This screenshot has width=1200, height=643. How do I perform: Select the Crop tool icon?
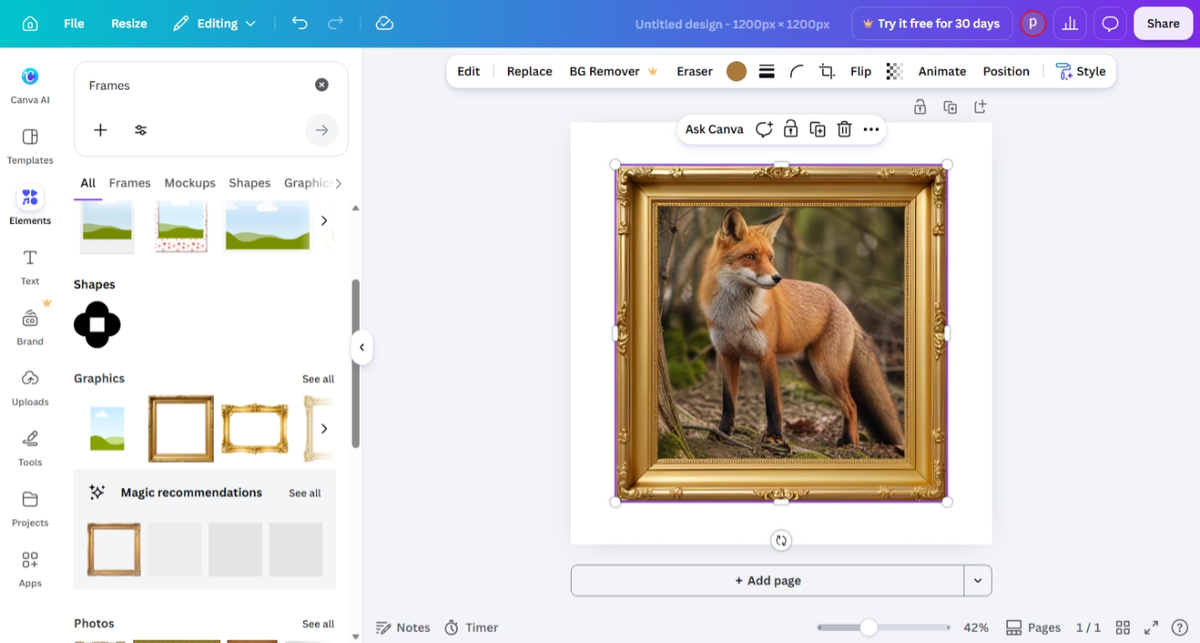[x=827, y=71]
